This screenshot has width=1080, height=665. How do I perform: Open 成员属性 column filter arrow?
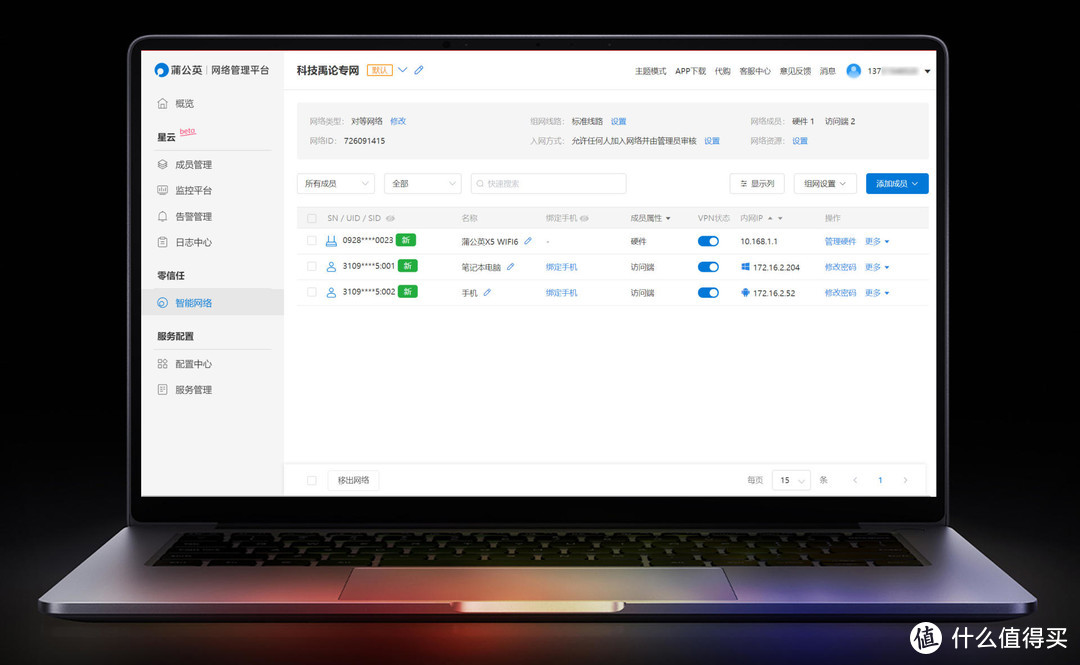tap(668, 218)
